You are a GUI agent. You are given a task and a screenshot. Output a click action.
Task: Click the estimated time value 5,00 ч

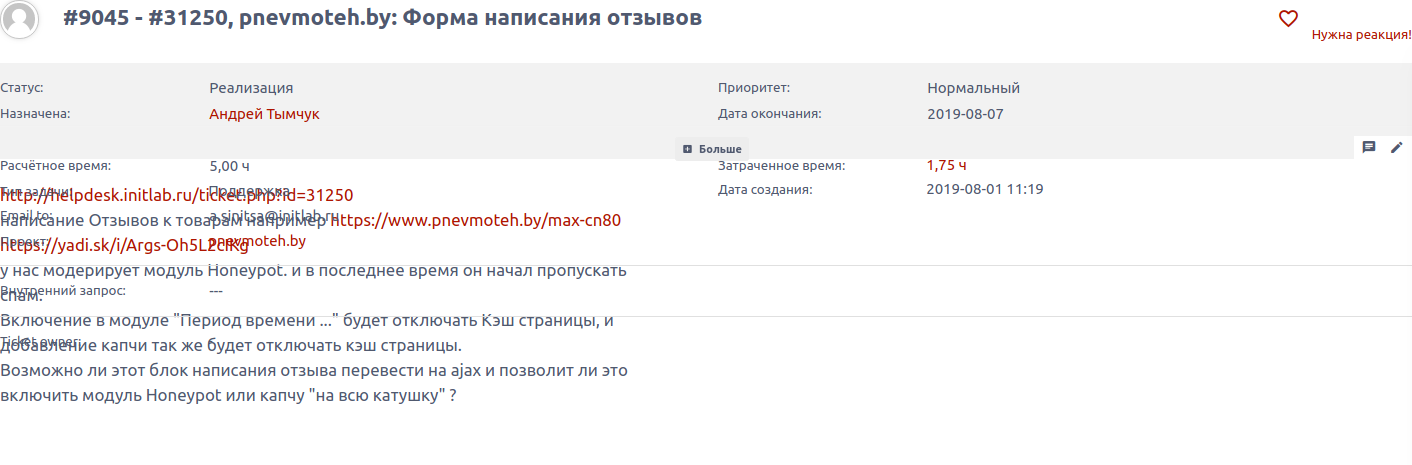point(229,166)
